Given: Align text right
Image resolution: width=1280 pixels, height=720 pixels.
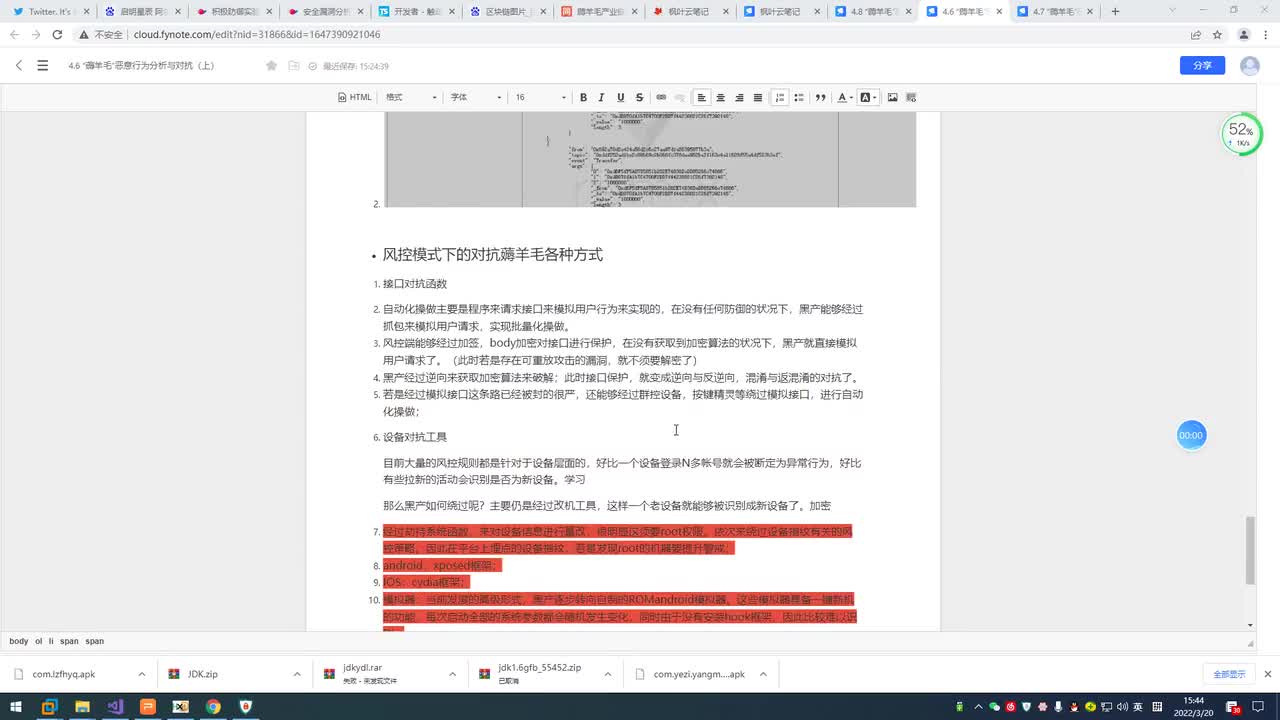Looking at the screenshot, I should click(x=739, y=97).
